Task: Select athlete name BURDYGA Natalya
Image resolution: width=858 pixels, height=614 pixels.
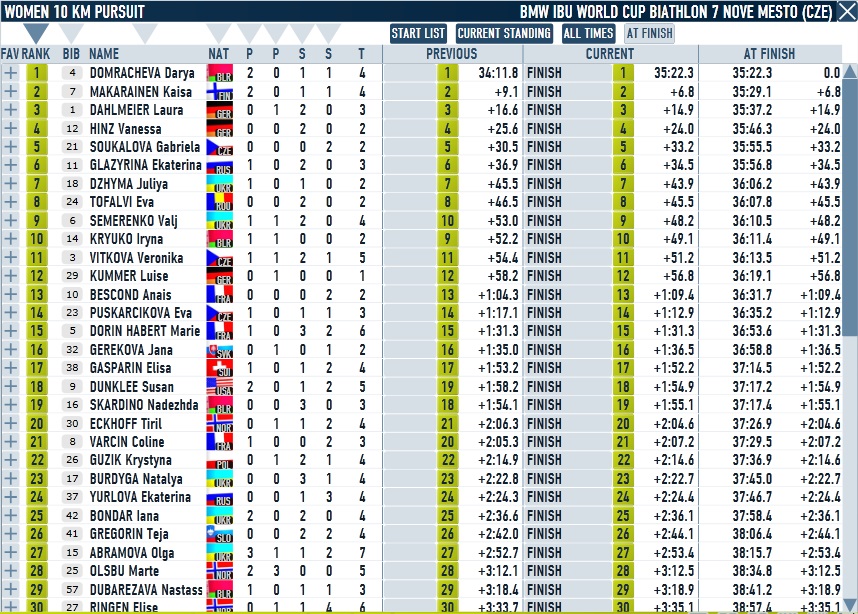Action: pyautogui.click(x=136, y=479)
